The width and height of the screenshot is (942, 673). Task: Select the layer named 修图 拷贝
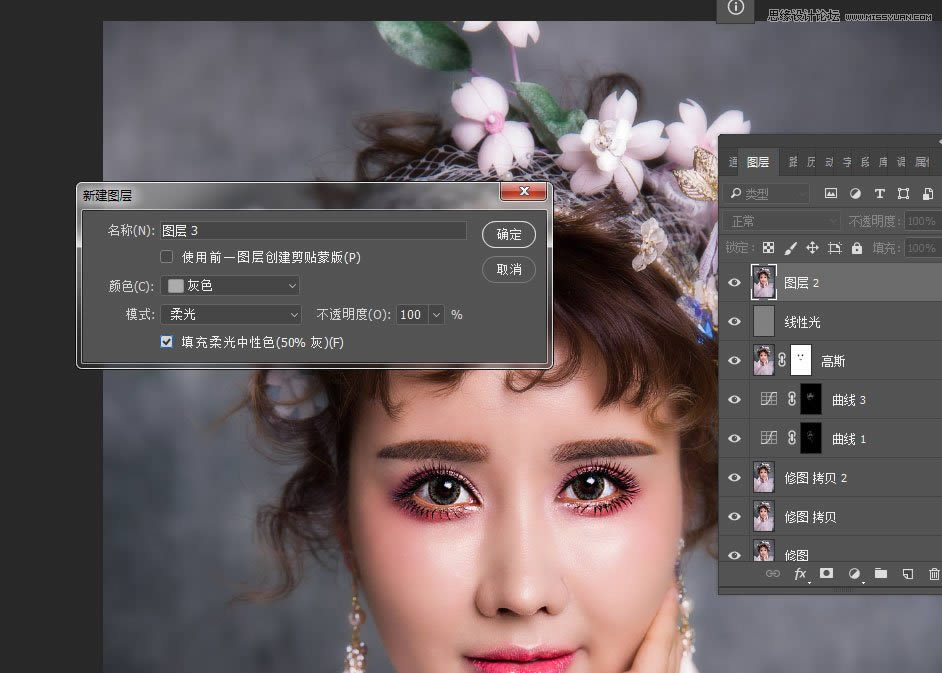pos(810,517)
